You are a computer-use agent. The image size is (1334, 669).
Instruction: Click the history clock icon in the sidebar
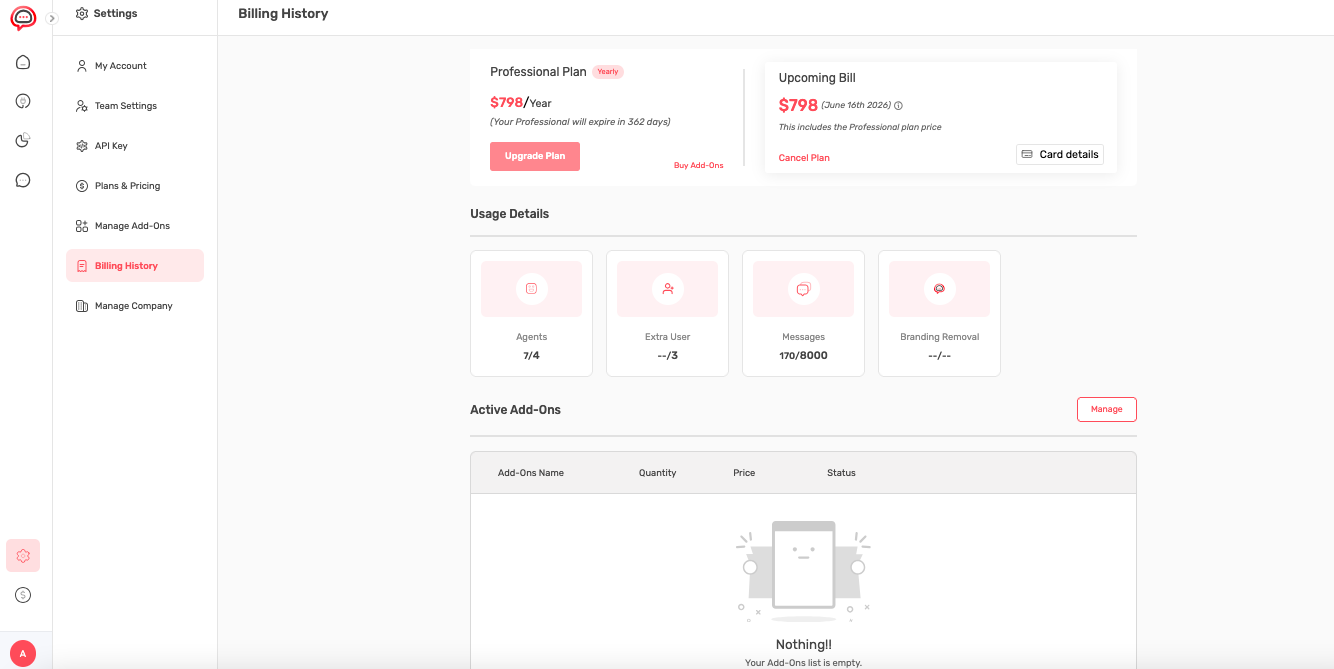tap(22, 140)
